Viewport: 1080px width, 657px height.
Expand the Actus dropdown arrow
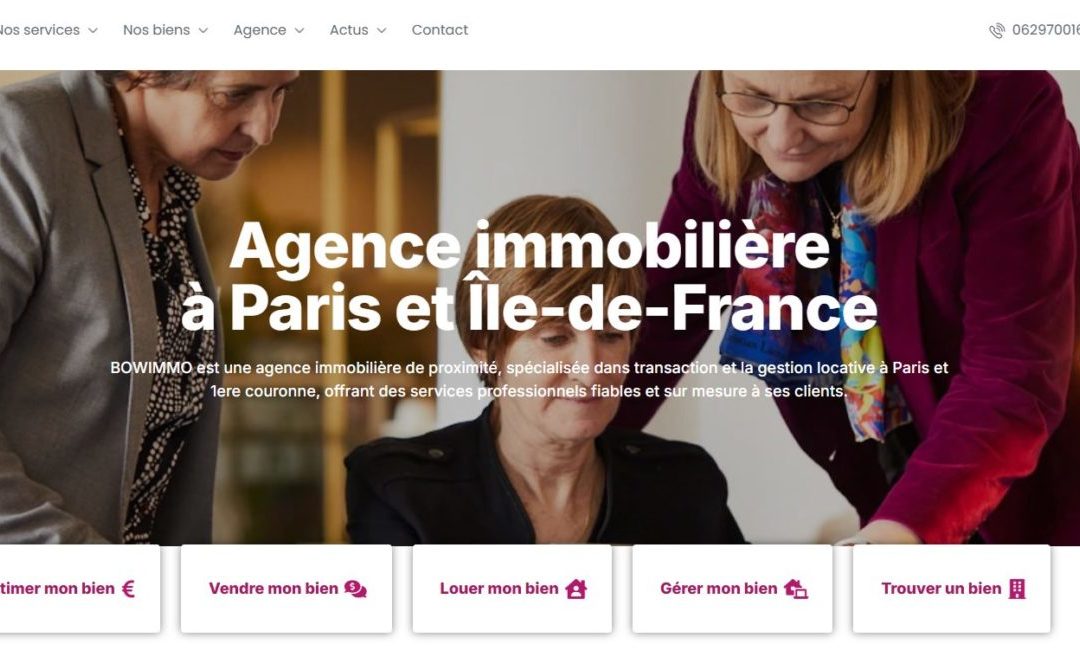(x=381, y=30)
